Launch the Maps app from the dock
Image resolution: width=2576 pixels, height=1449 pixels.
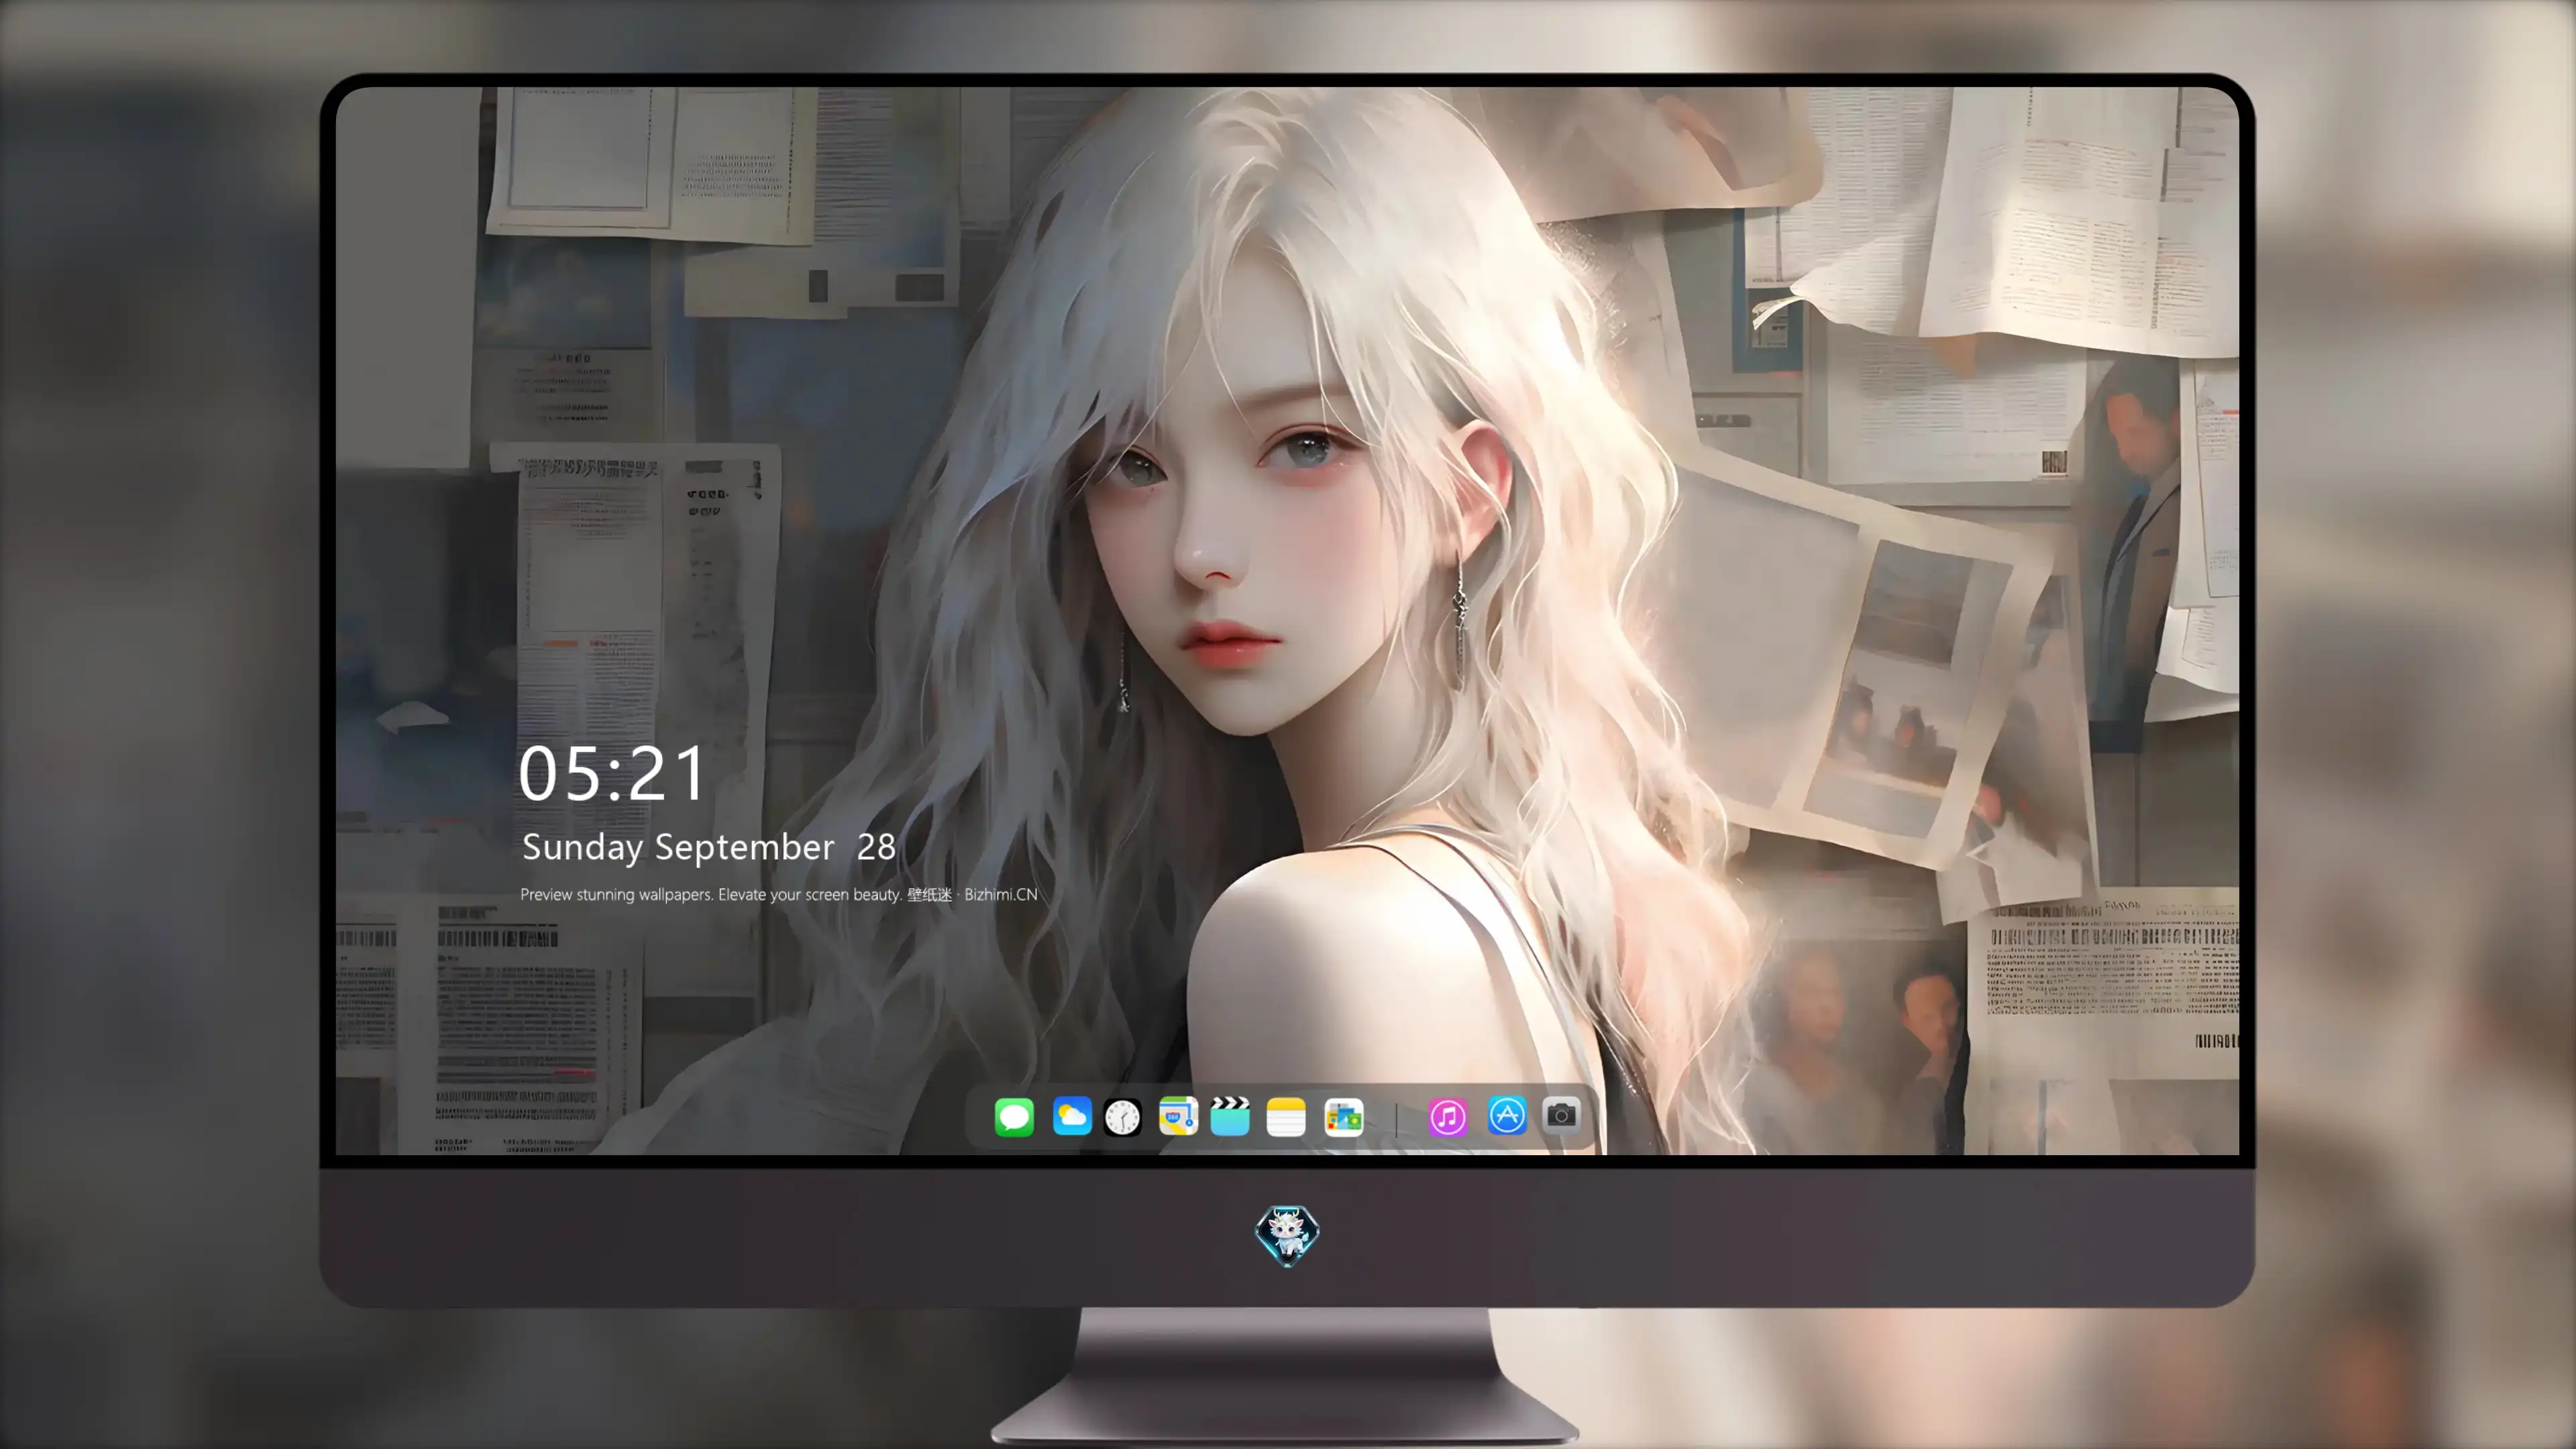[x=1178, y=1116]
